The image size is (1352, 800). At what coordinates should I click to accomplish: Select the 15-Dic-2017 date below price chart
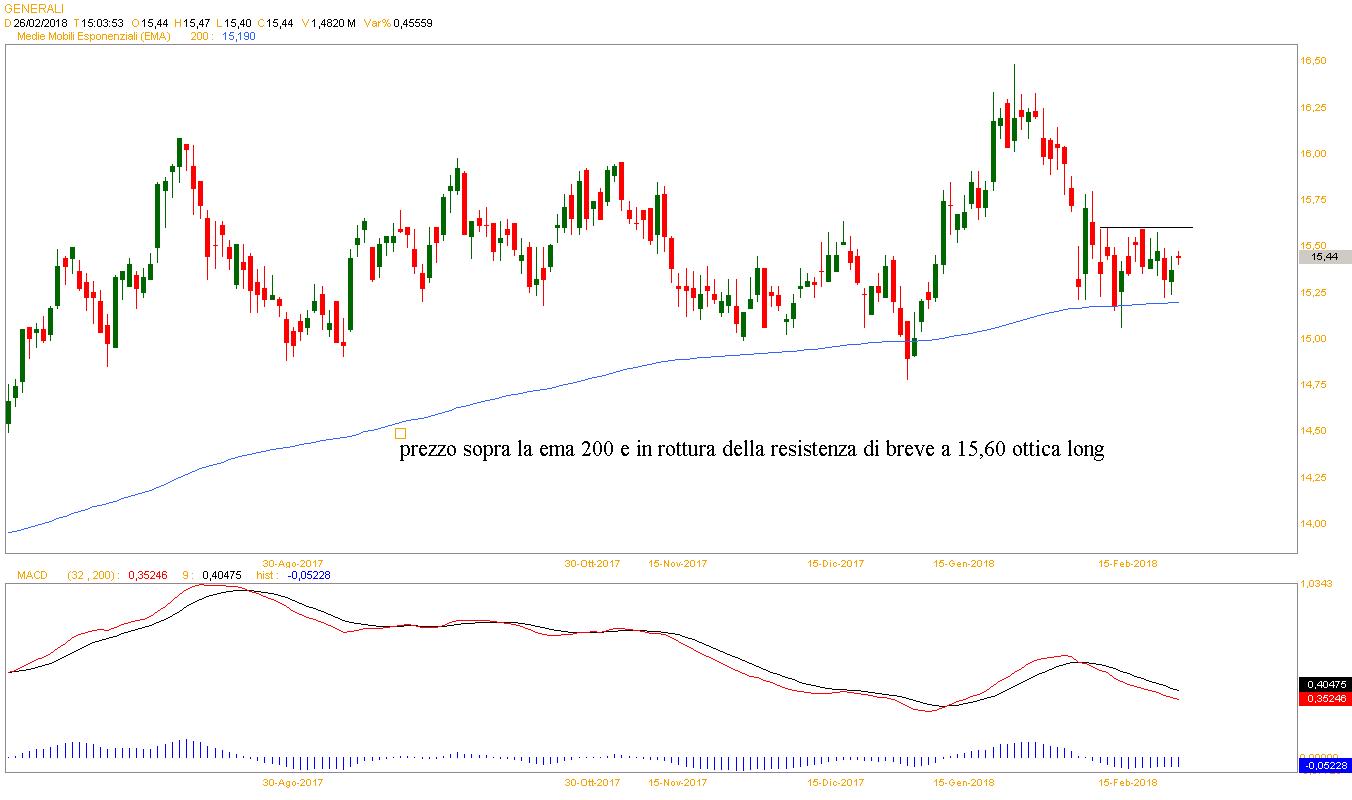(836, 564)
